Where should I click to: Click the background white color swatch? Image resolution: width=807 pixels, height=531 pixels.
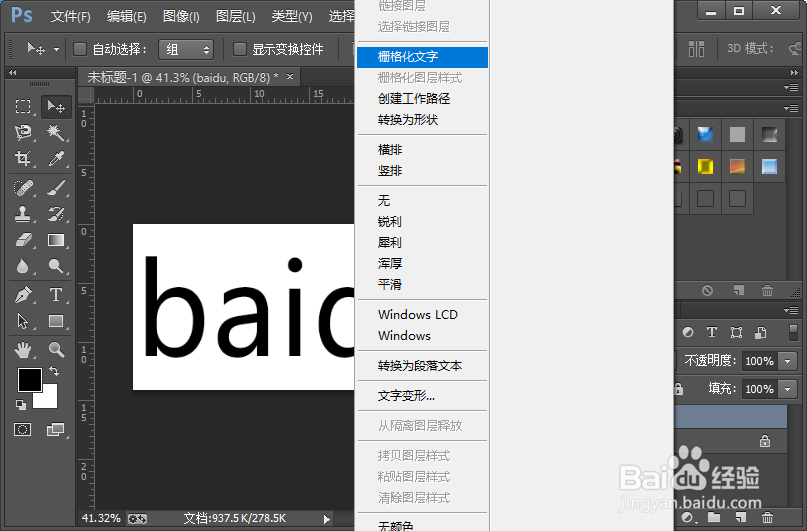(x=49, y=400)
